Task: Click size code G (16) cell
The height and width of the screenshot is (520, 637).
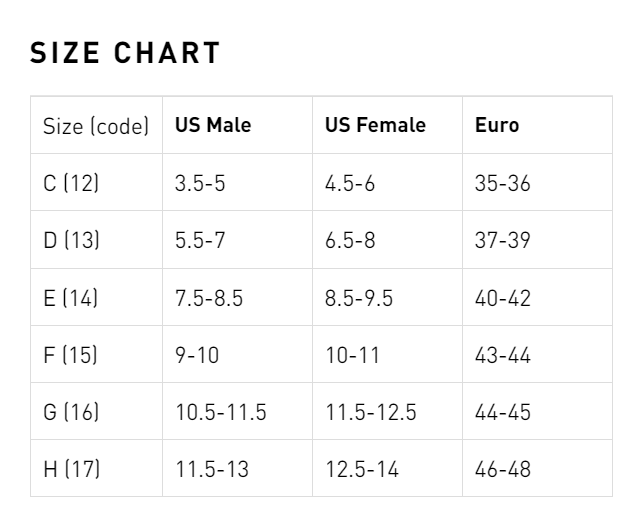Action: 72,412
